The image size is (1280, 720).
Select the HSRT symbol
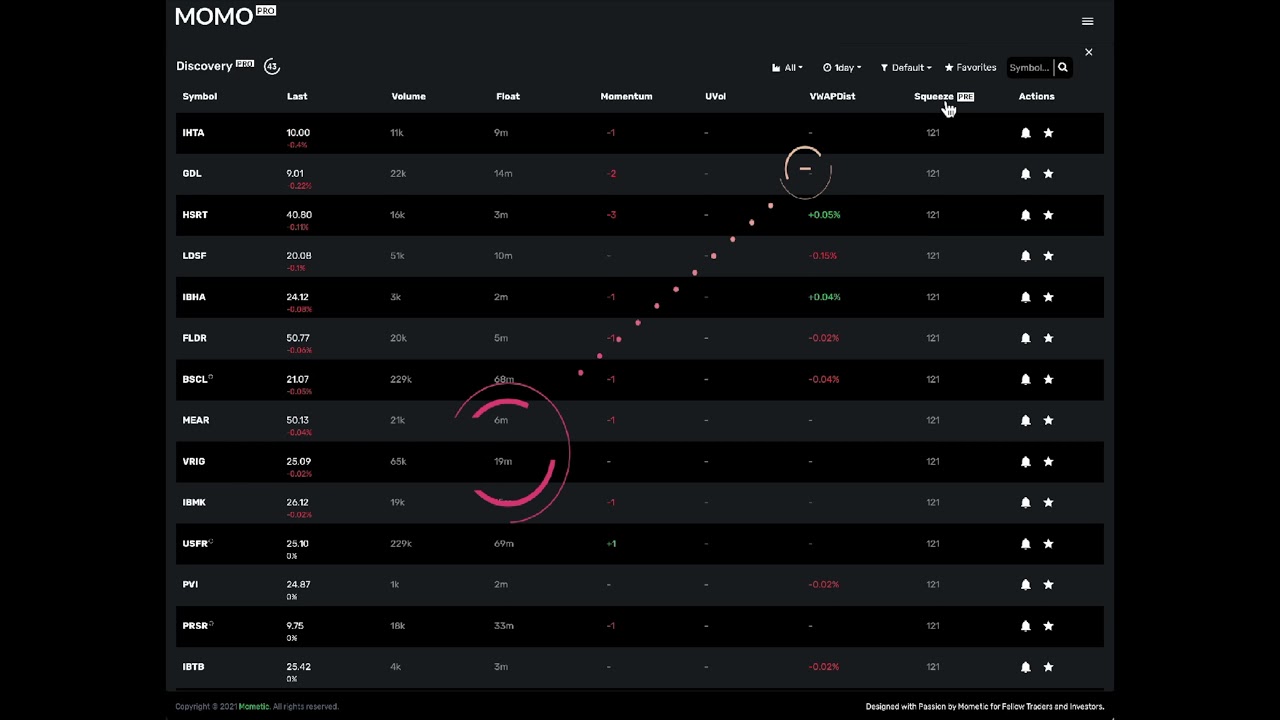point(195,215)
